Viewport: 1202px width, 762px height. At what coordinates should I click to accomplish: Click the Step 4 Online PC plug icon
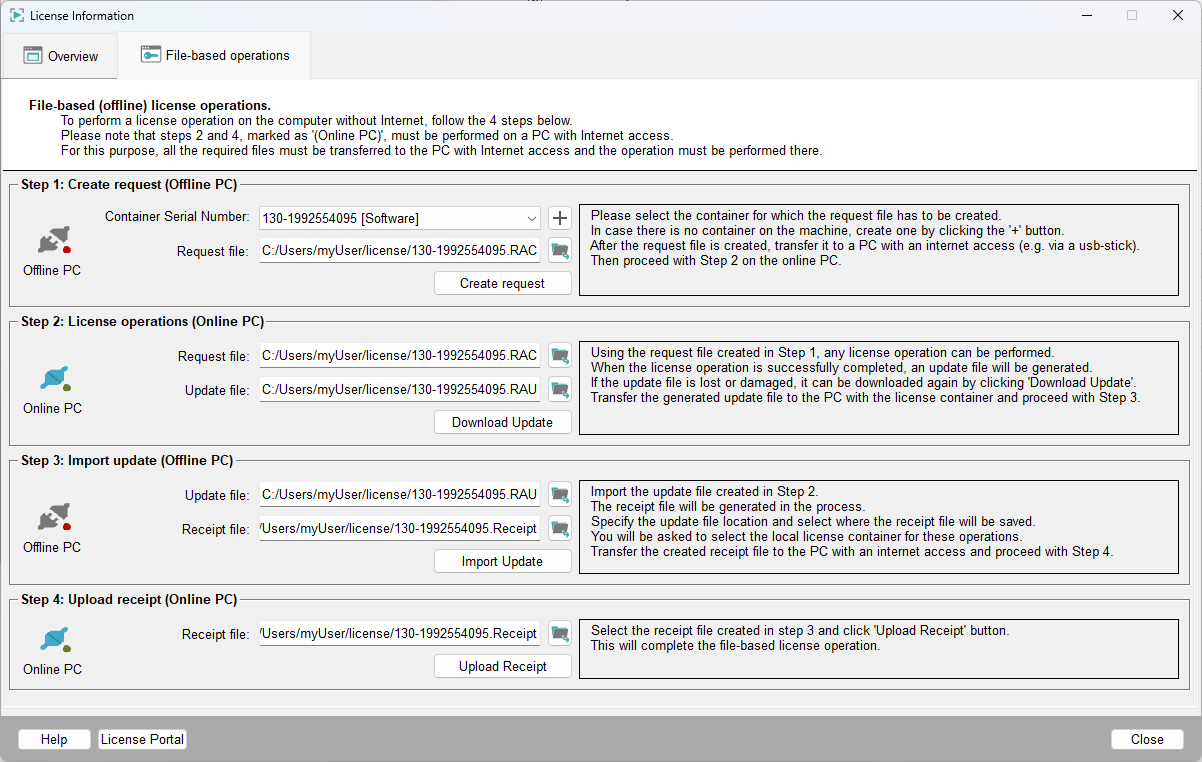[x=53, y=640]
